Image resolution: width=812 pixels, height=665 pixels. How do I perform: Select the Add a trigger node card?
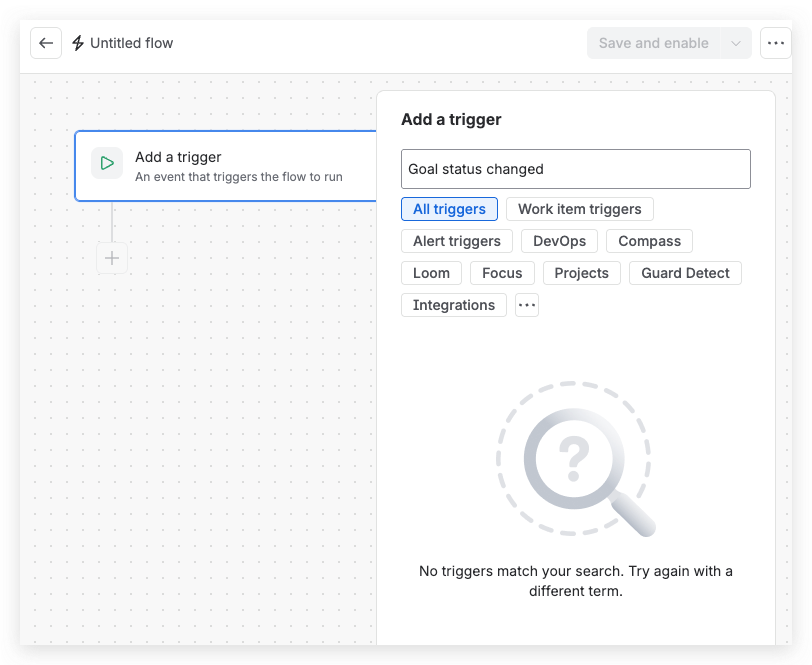226,166
